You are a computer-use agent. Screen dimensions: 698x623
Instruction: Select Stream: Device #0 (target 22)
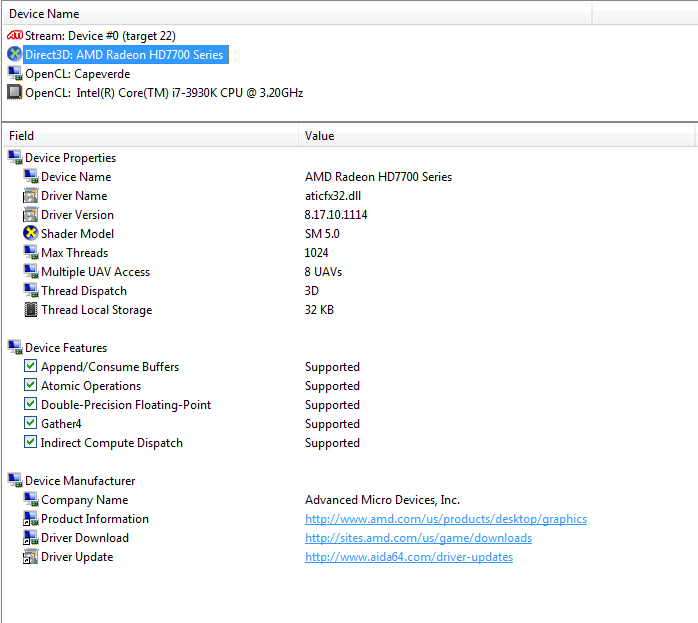[x=100, y=36]
